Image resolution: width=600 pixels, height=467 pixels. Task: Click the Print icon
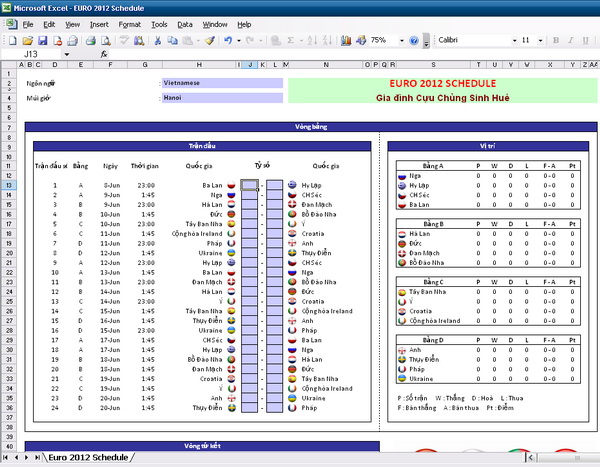(x=89, y=40)
